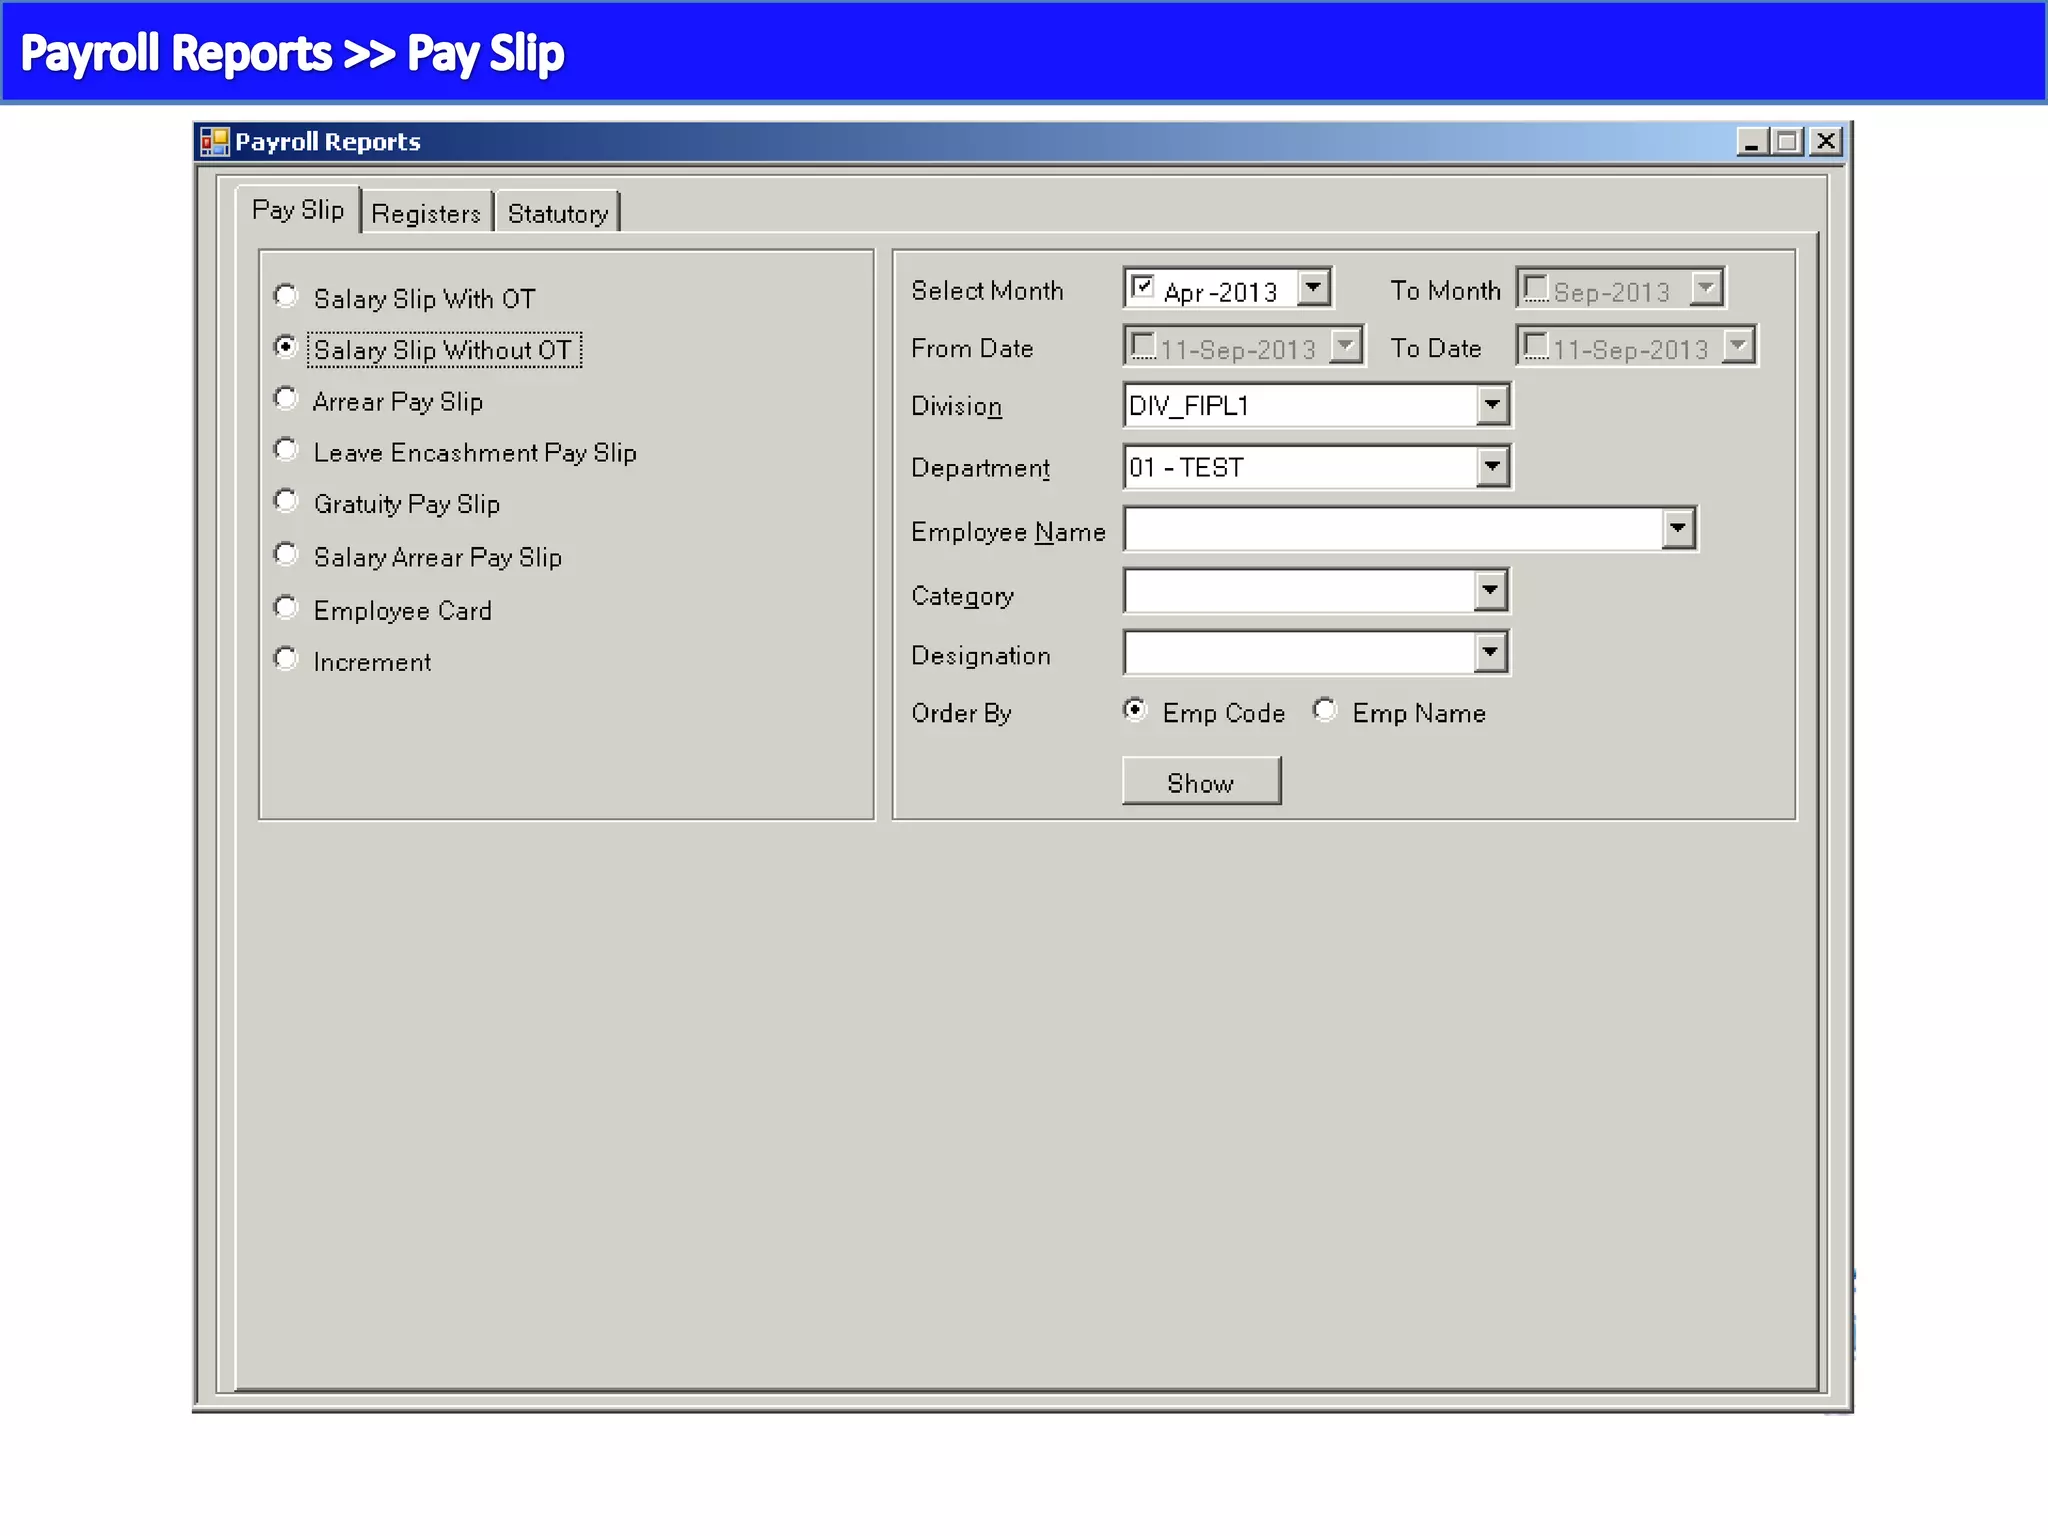Expand the Department dropdown arrow
Image resolution: width=2048 pixels, height=1536 pixels.
coord(1492,467)
